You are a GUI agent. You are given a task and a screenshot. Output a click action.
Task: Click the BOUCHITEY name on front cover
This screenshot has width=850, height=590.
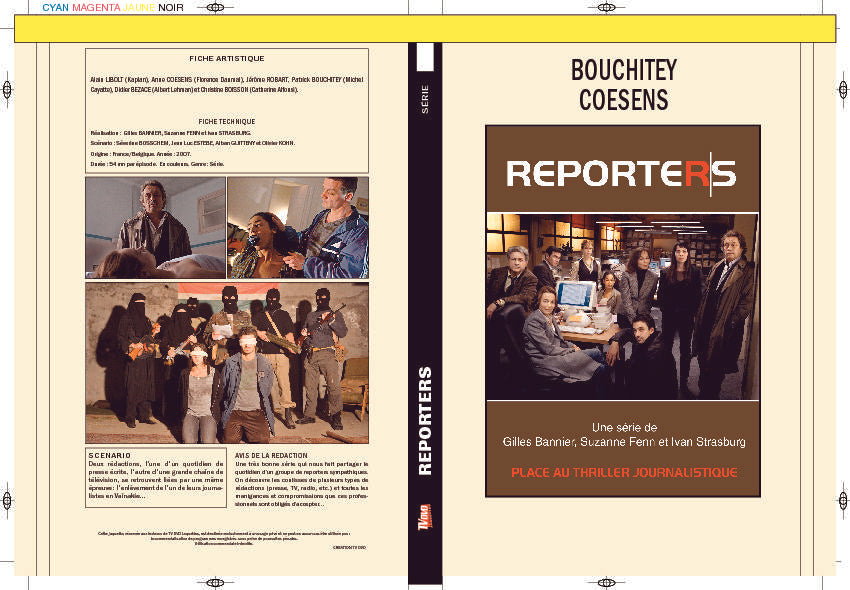pos(623,70)
